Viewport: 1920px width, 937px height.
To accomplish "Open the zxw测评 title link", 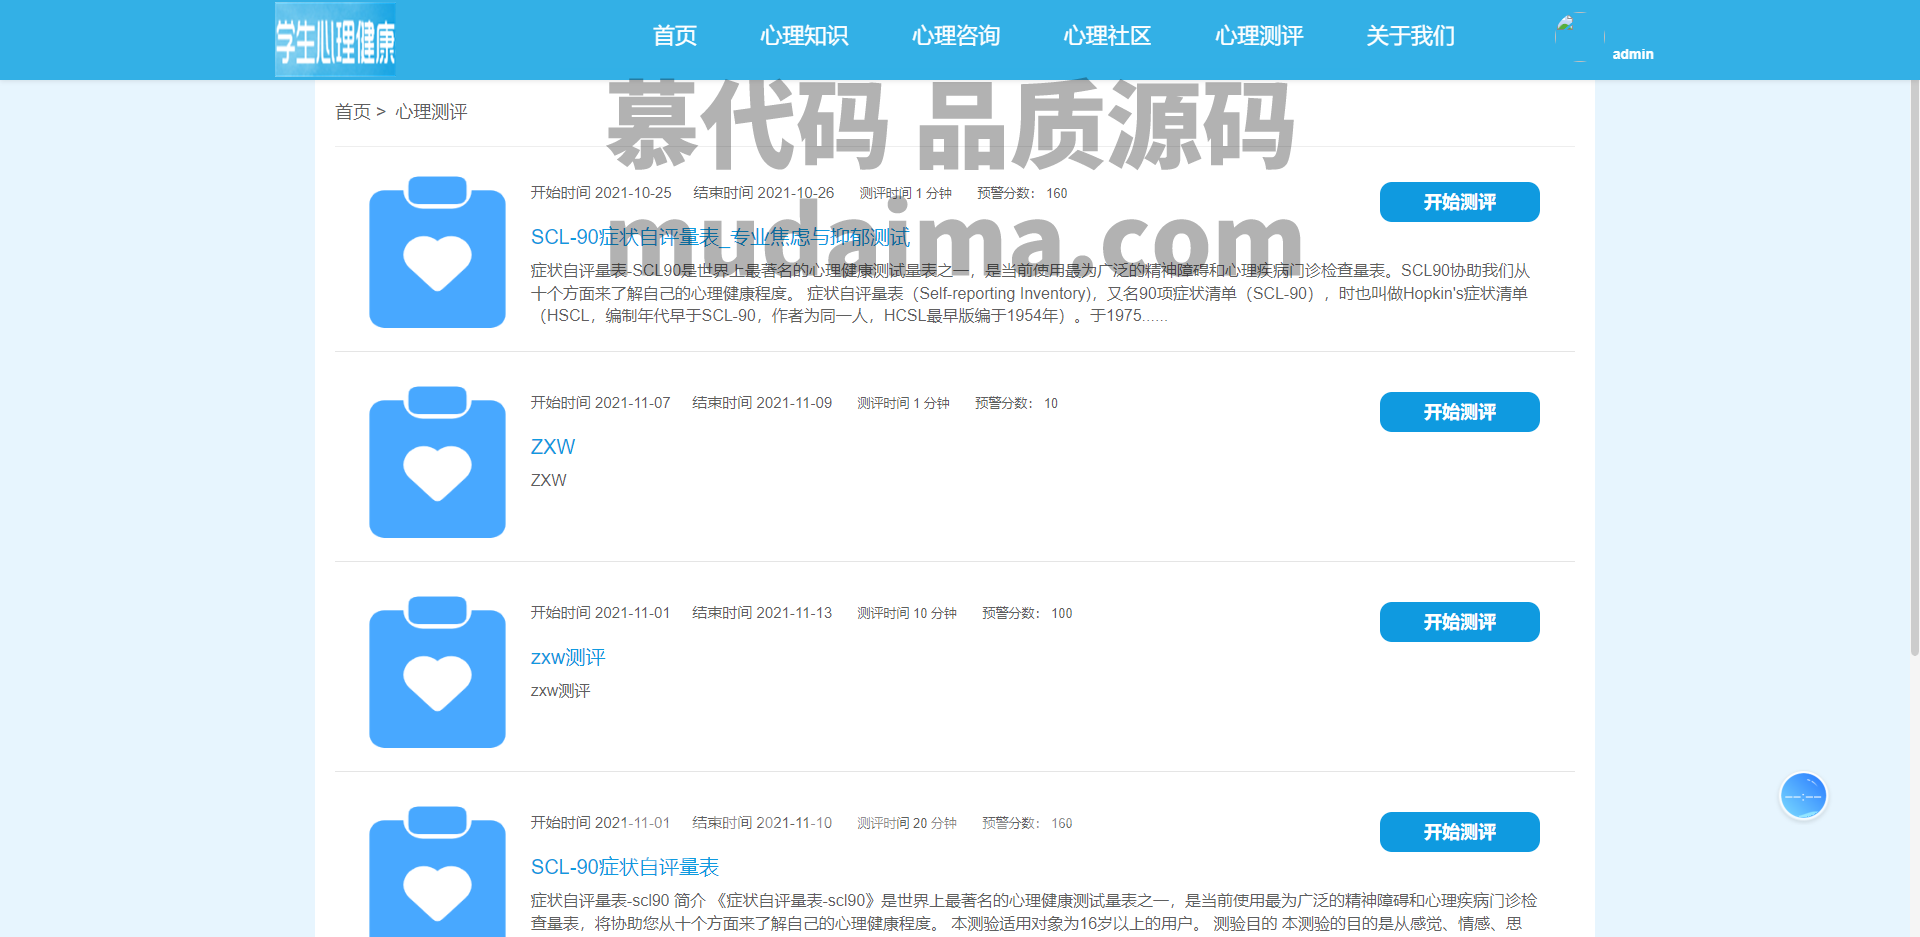I will pyautogui.click(x=568, y=657).
